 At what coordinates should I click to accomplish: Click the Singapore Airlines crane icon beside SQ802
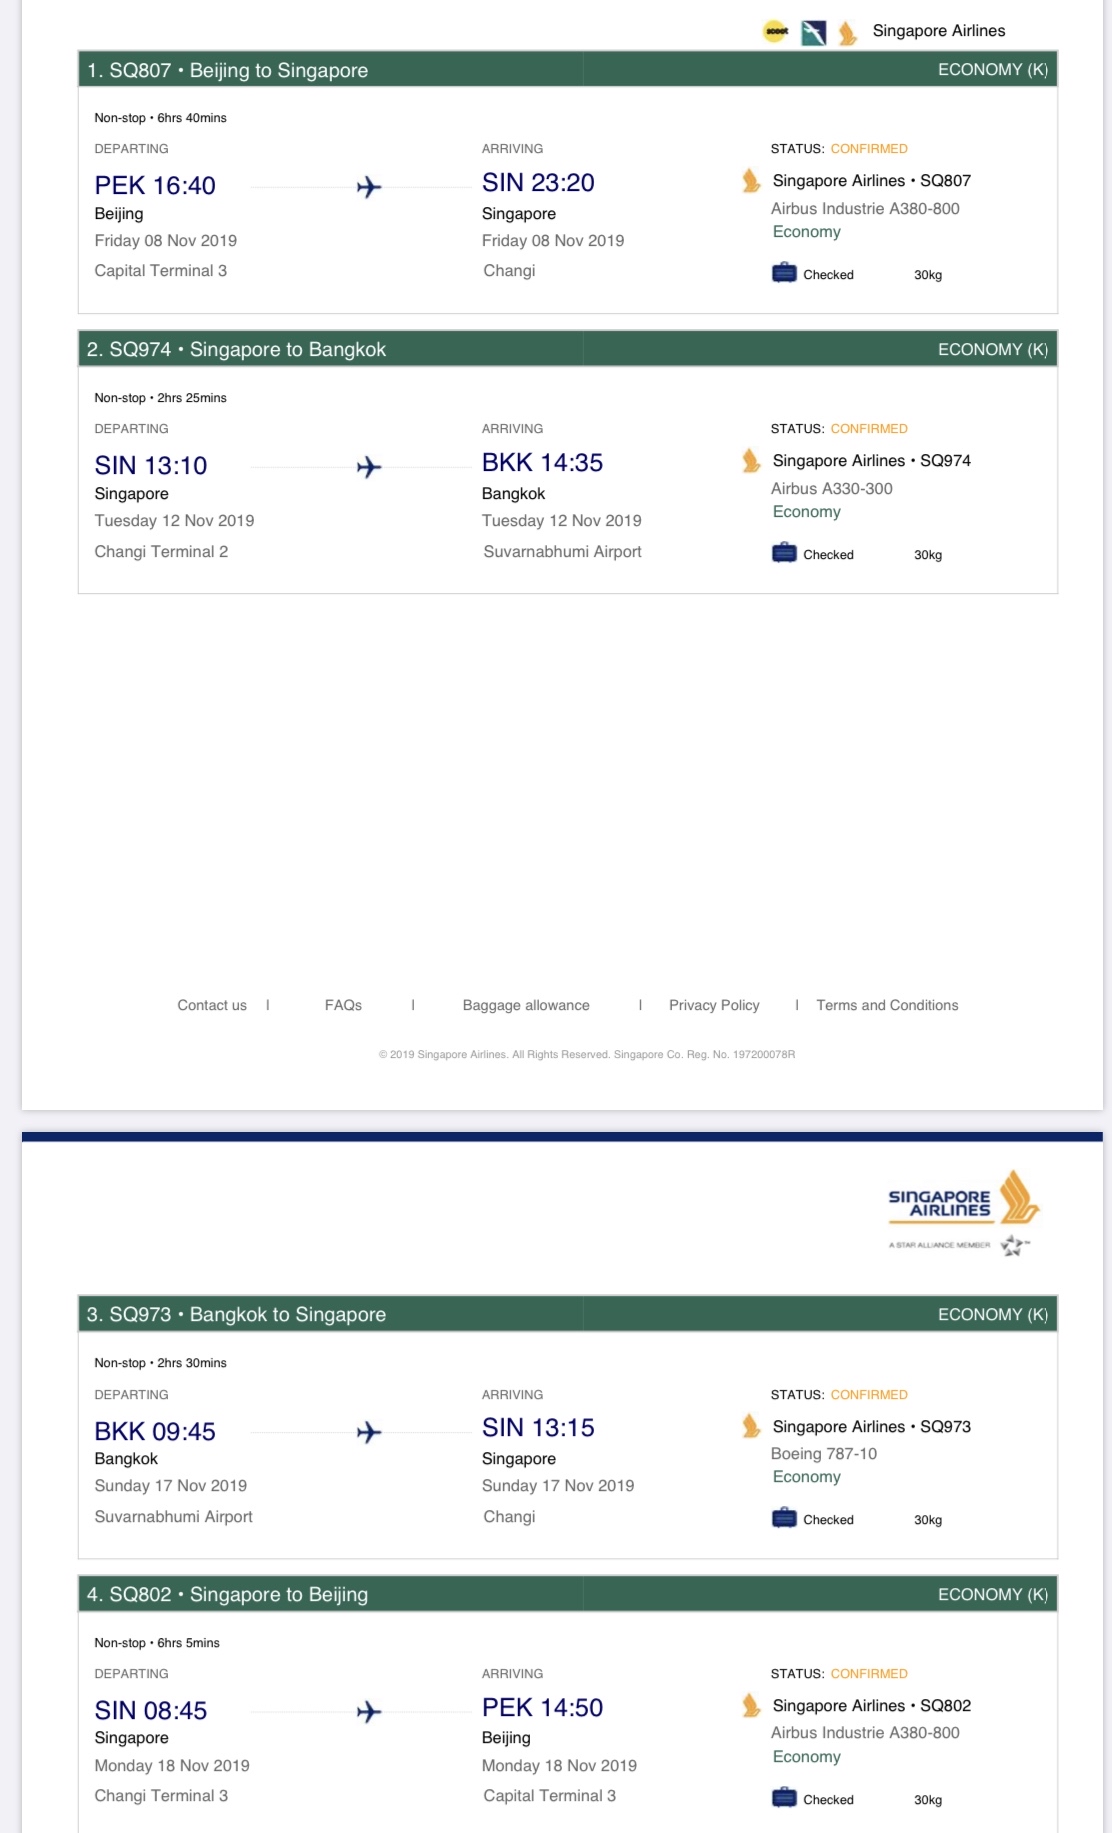[751, 1705]
